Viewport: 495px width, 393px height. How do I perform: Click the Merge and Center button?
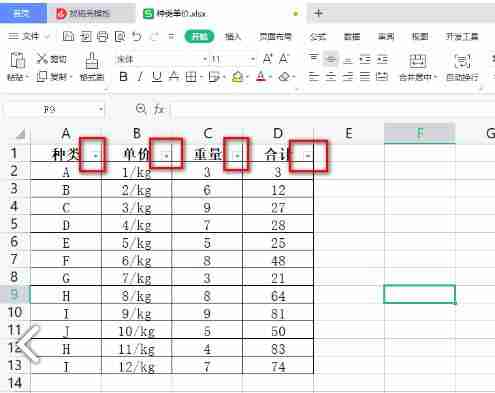coord(417,68)
